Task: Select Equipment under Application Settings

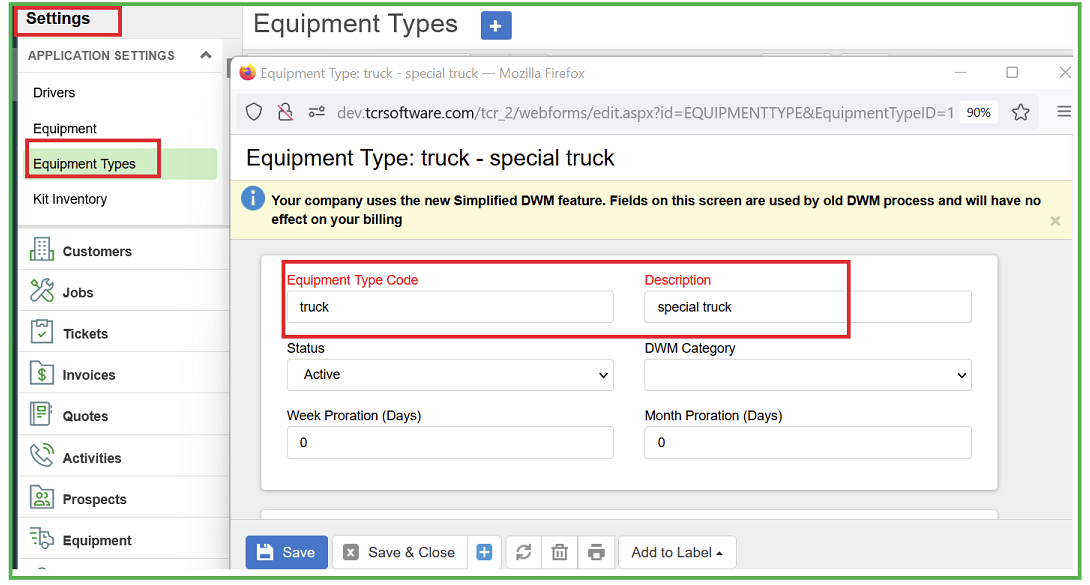Action: (65, 129)
